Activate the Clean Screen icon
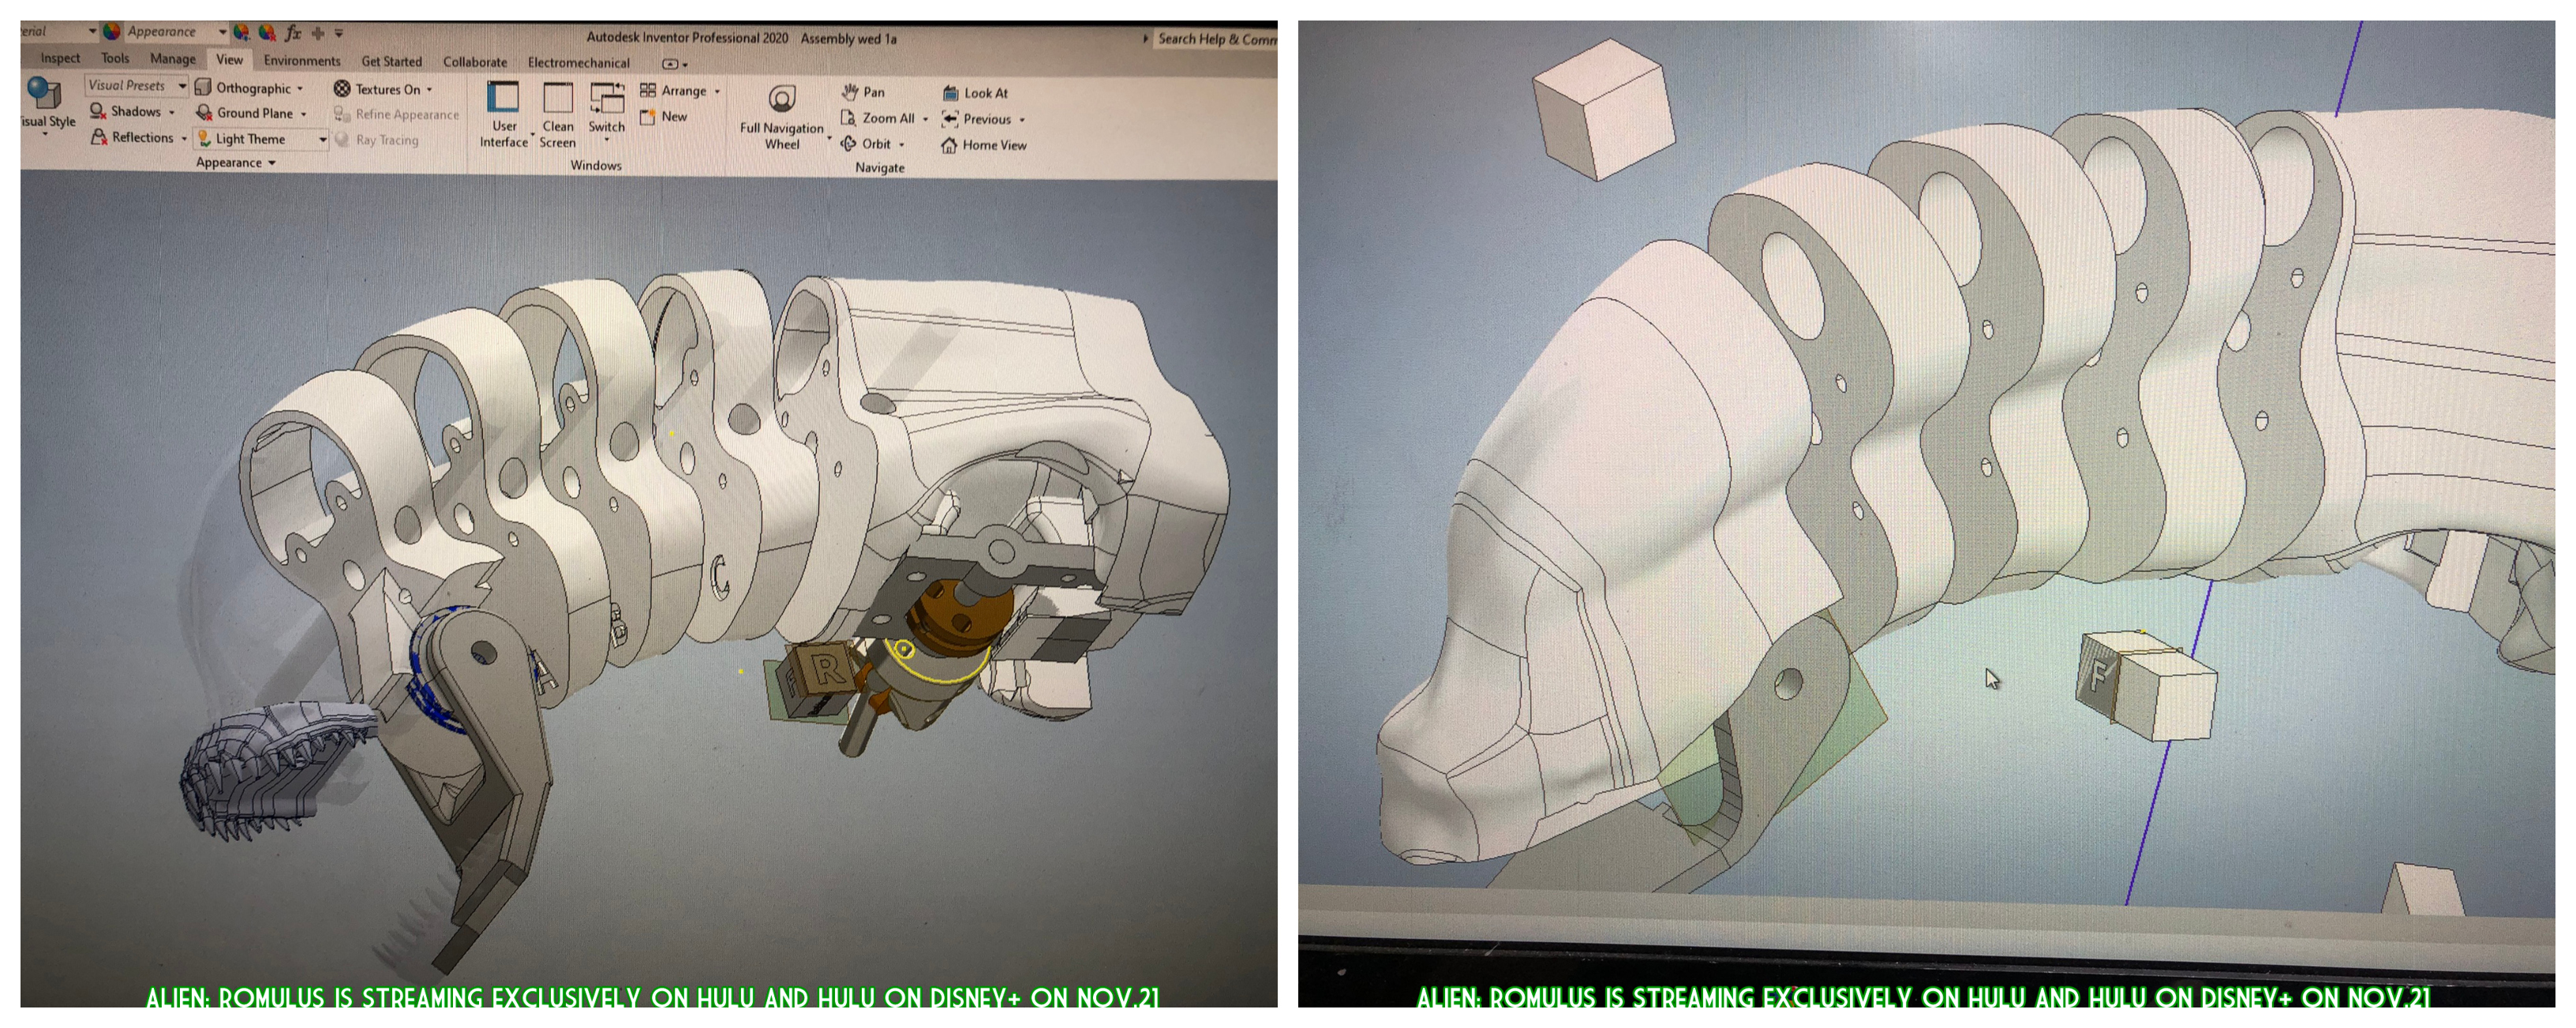 (x=557, y=99)
